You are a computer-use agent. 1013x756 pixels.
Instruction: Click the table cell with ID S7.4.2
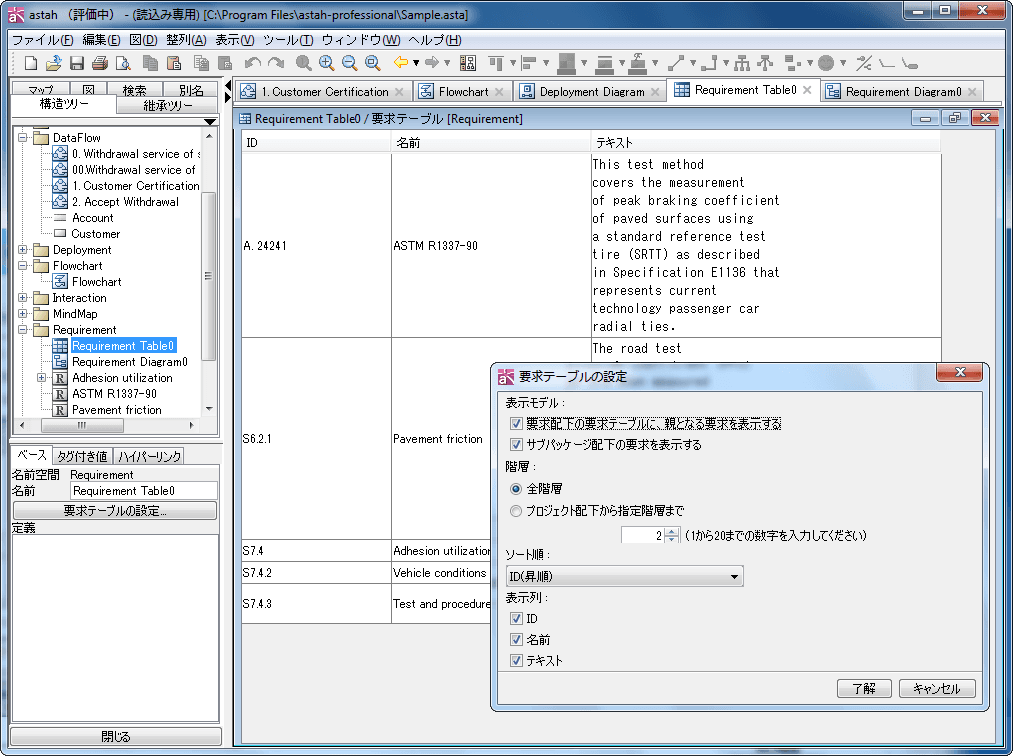point(316,573)
